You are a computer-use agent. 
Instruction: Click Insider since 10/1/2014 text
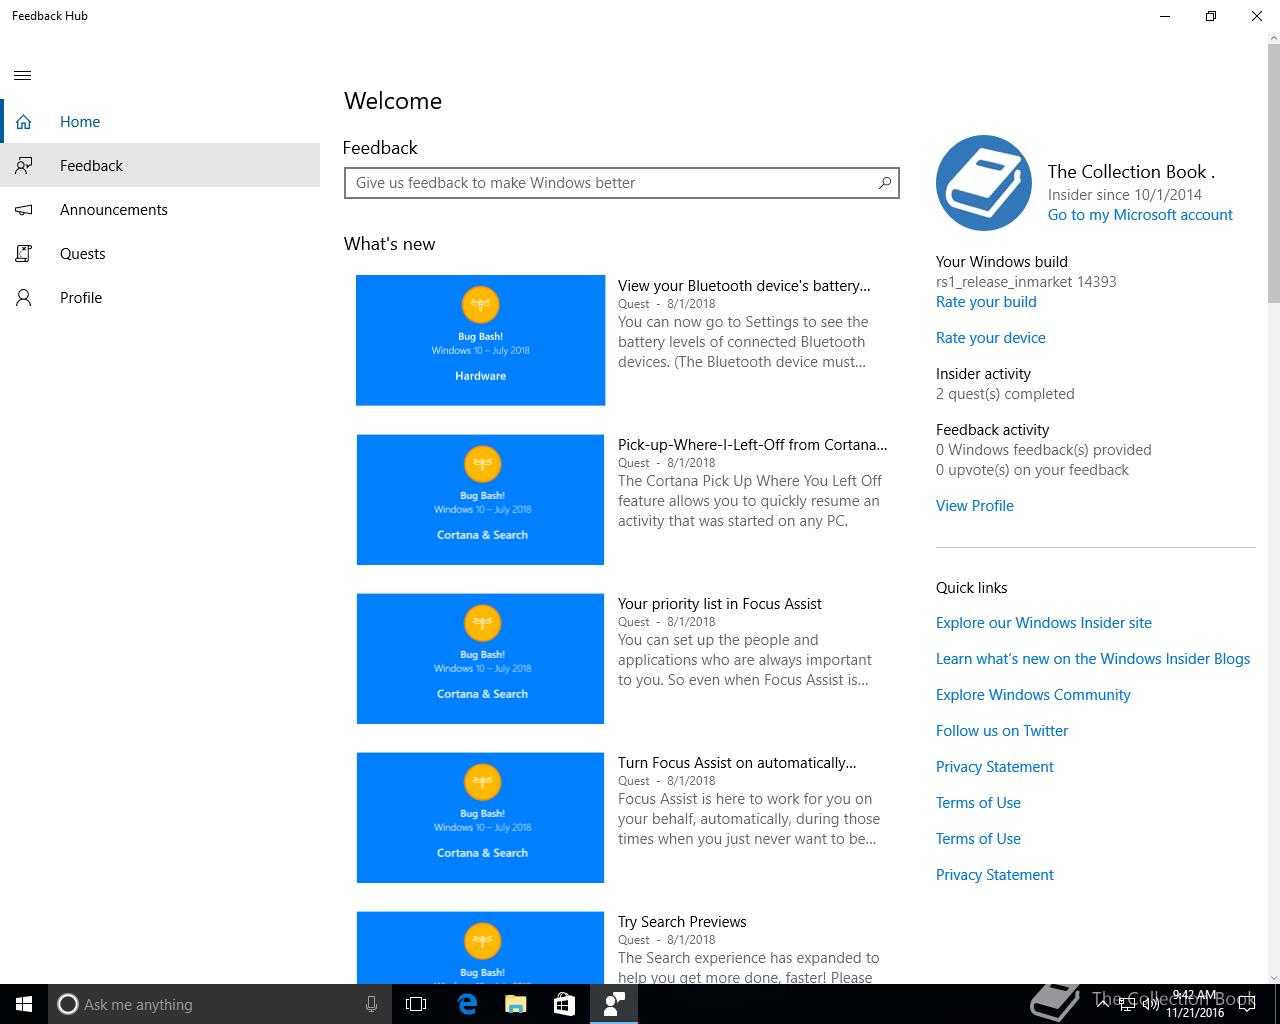pyautogui.click(x=1125, y=195)
